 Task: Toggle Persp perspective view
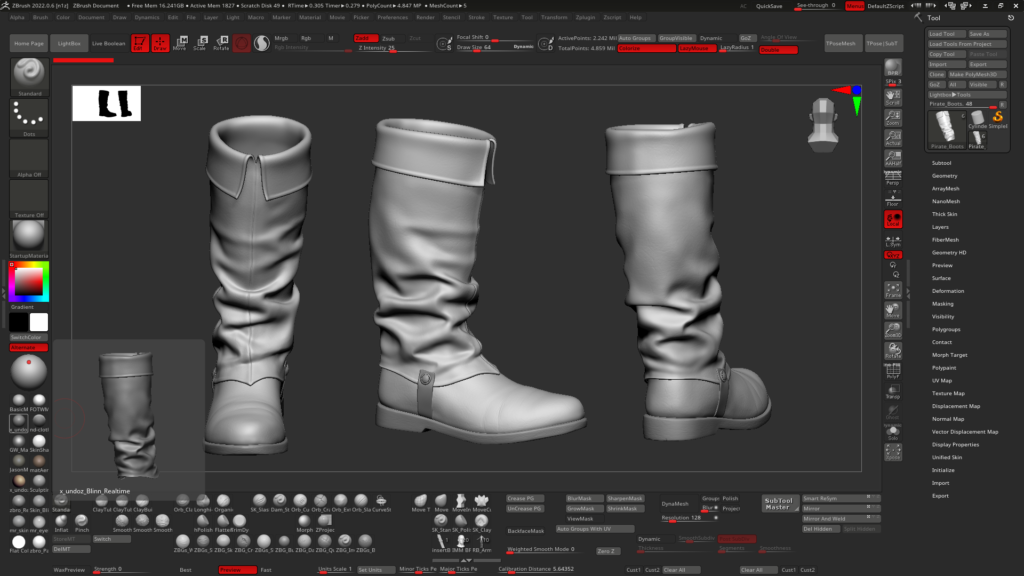tap(893, 179)
